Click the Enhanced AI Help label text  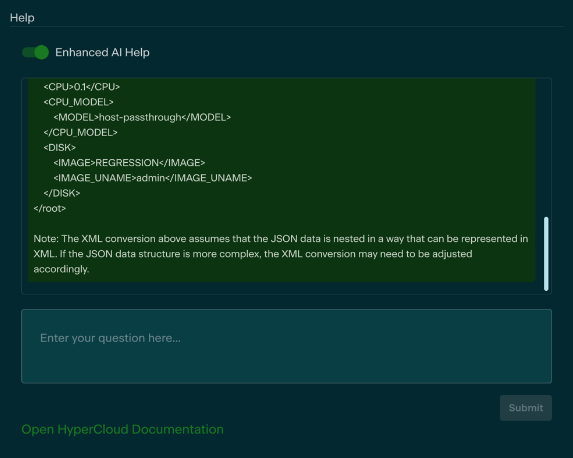[102, 52]
